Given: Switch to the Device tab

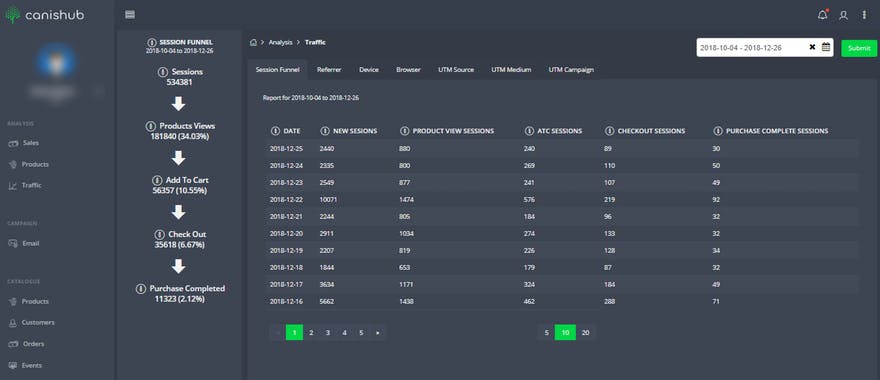Looking at the screenshot, I should pyautogui.click(x=369, y=70).
